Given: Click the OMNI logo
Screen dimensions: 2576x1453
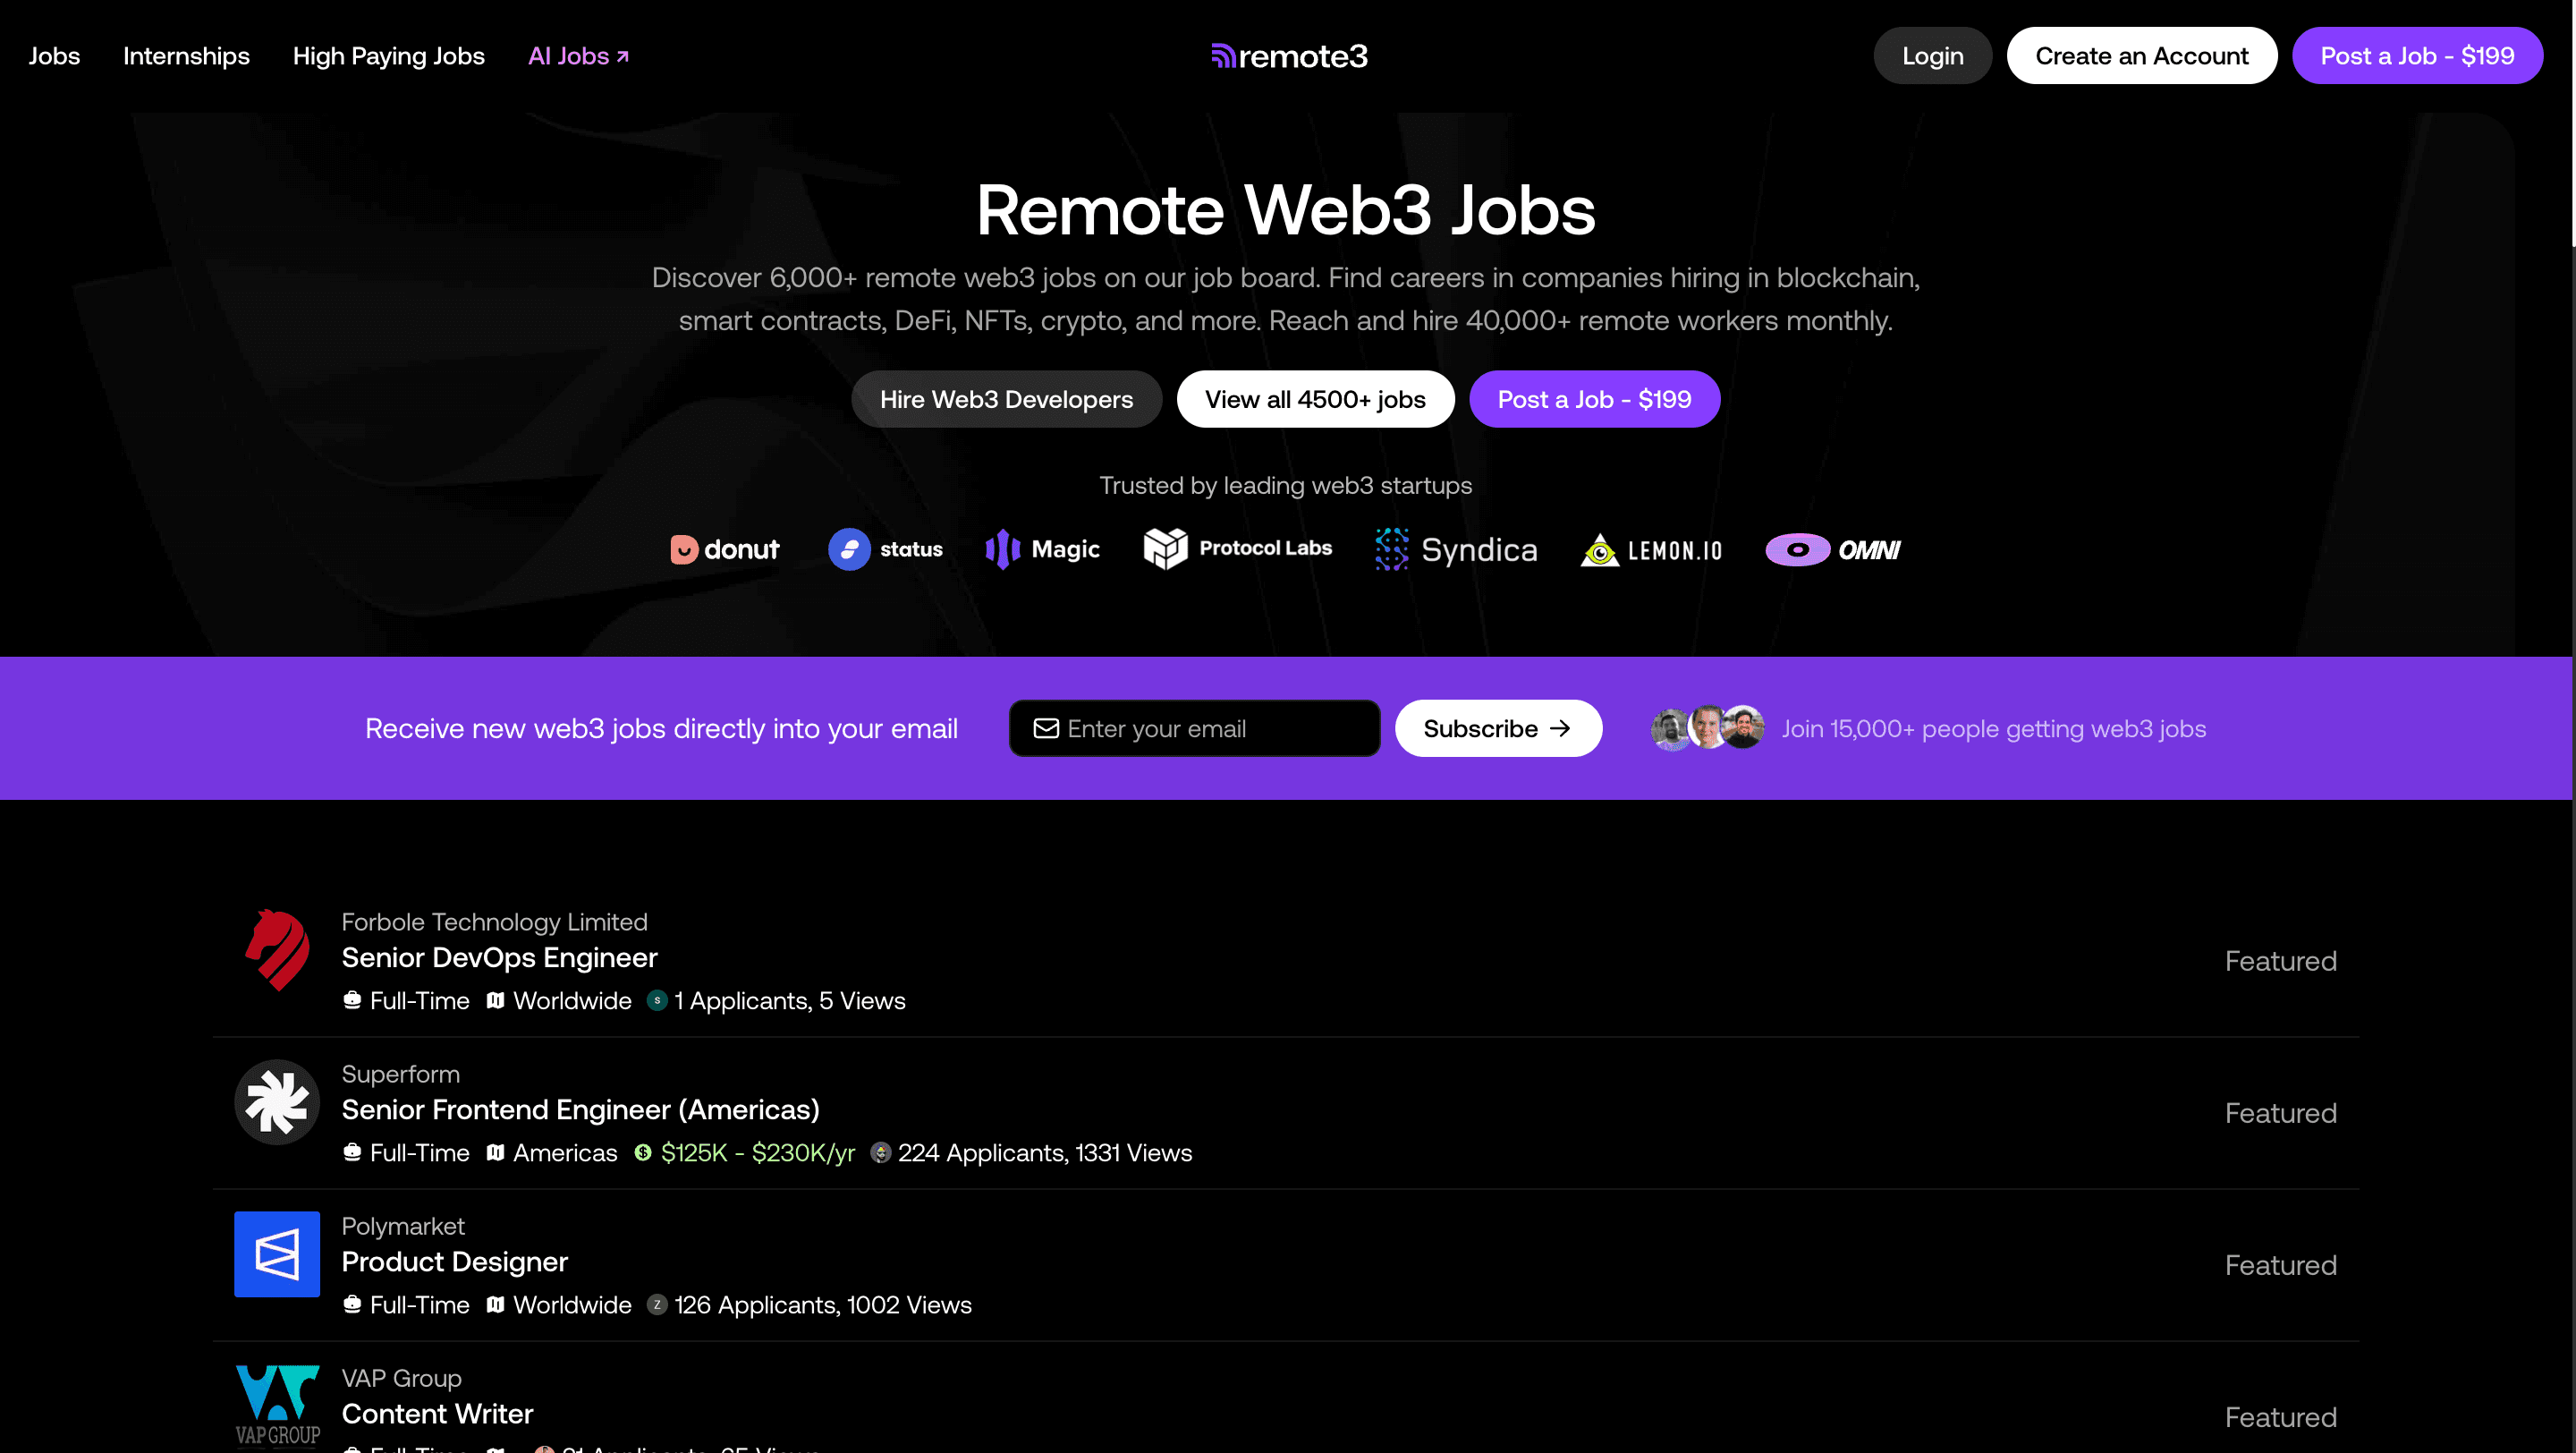Looking at the screenshot, I should pyautogui.click(x=1832, y=549).
